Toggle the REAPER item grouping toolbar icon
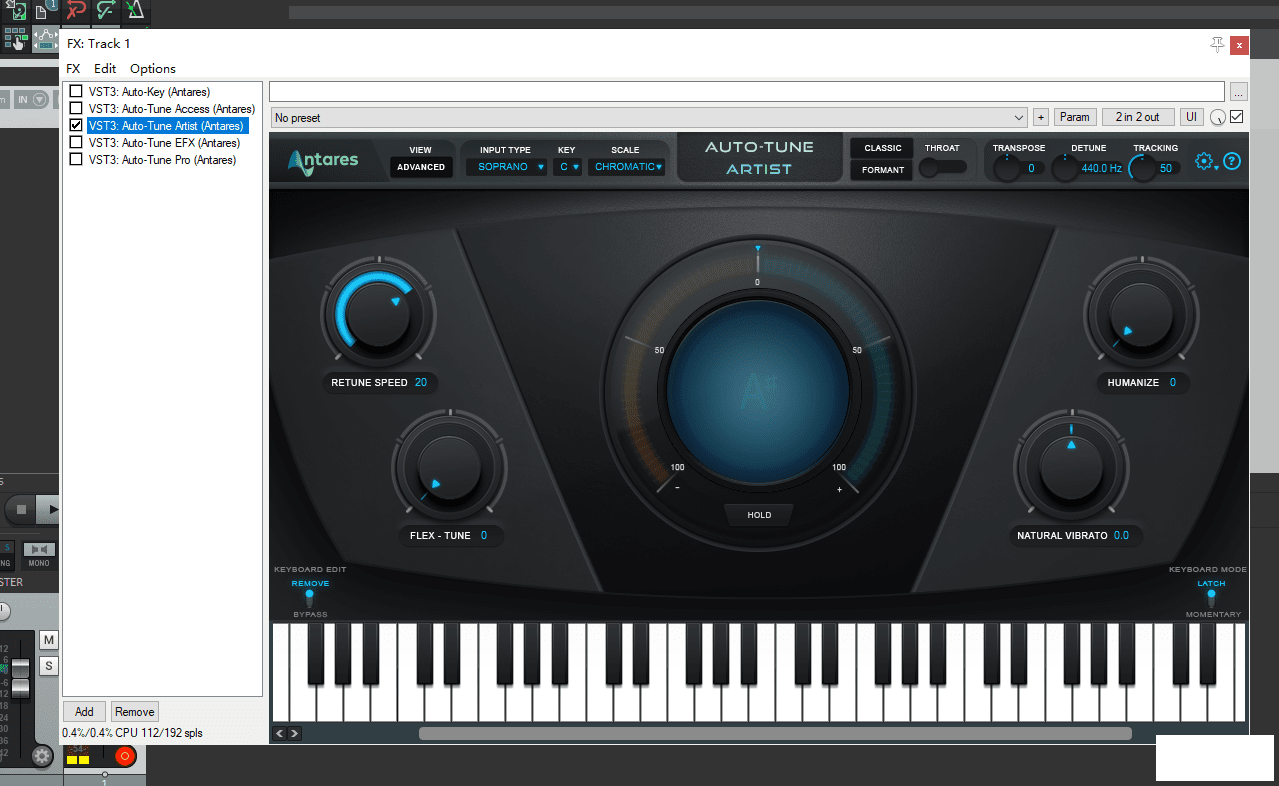The width and height of the screenshot is (1279, 786). point(15,39)
